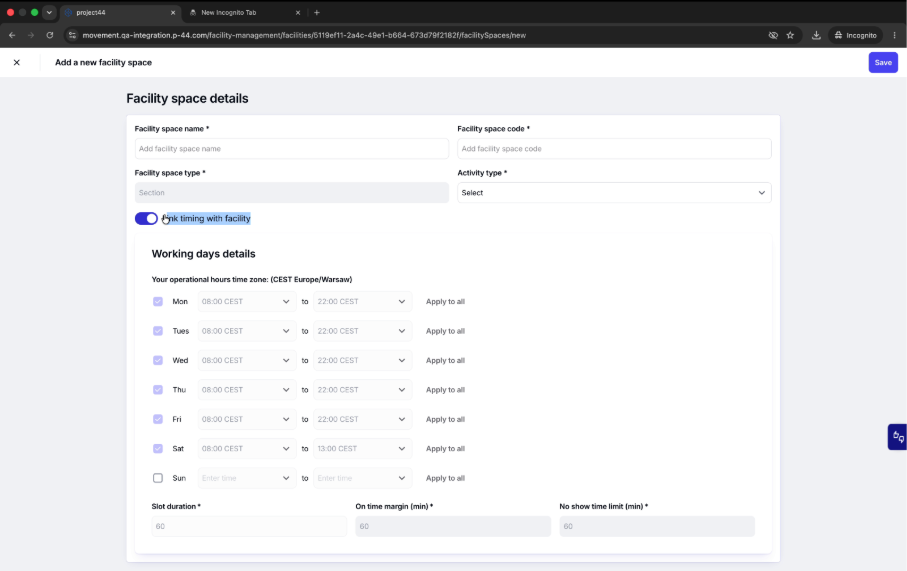Click the Incognito profile badge
Viewport: 907px width, 571px height.
[856, 35]
